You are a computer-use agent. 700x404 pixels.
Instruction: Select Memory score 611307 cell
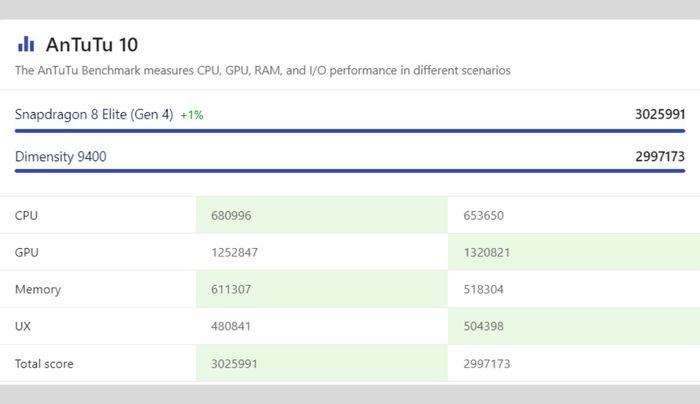tap(322, 289)
